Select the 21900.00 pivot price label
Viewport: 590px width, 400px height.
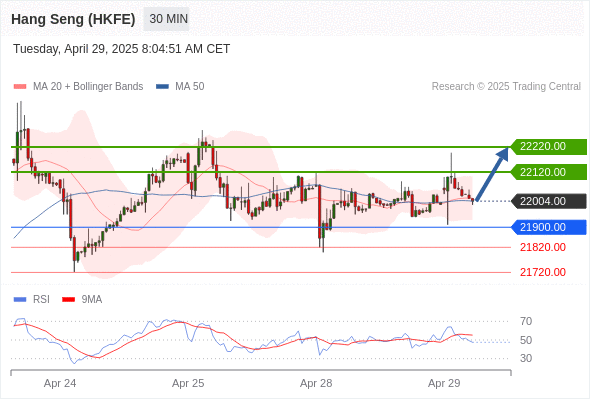click(549, 227)
